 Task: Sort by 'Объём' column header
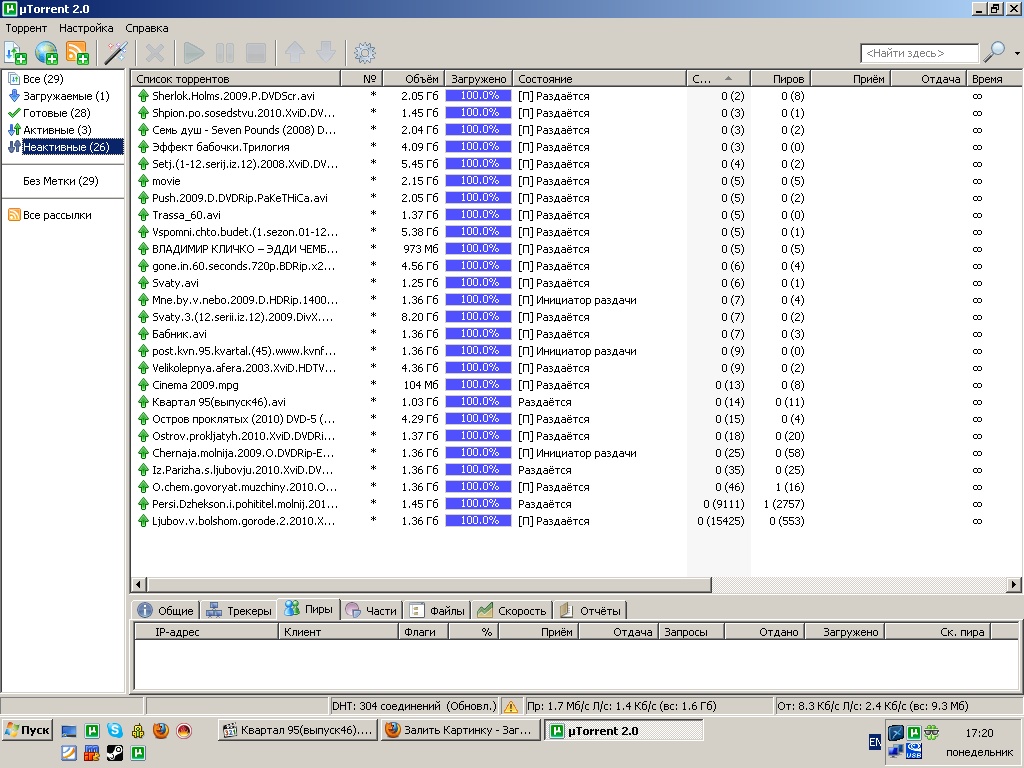pos(413,79)
